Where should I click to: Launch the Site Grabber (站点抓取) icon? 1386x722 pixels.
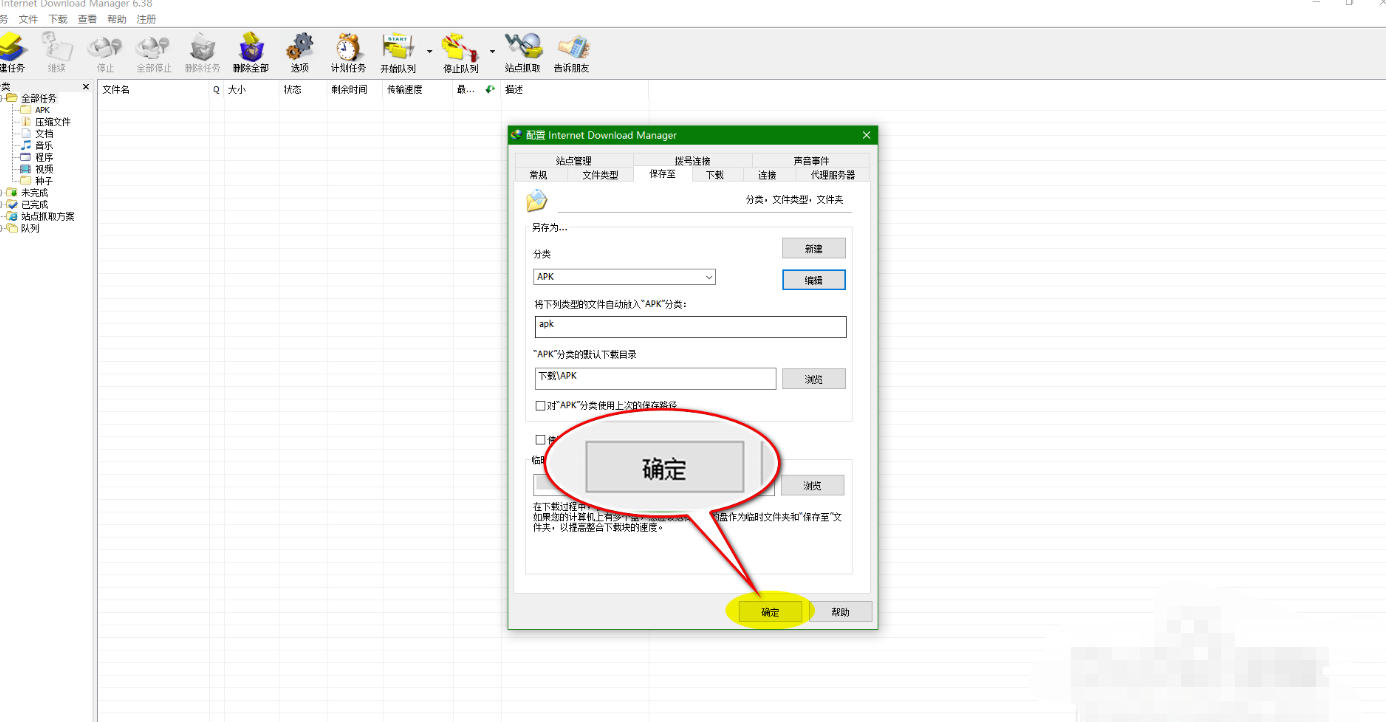click(522, 52)
